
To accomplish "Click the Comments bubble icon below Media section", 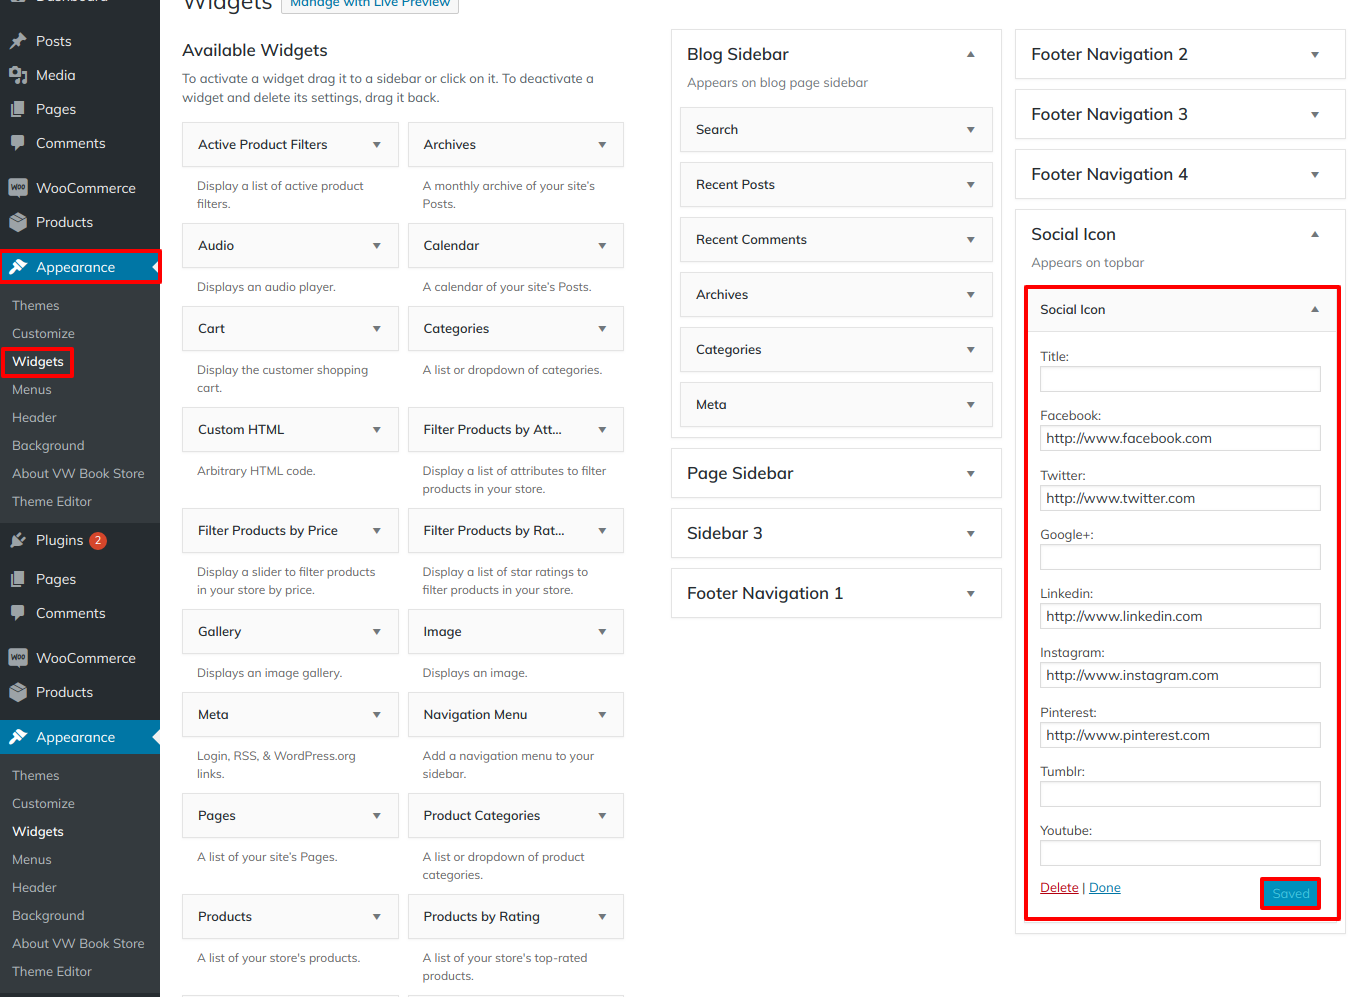I will coord(17,143).
